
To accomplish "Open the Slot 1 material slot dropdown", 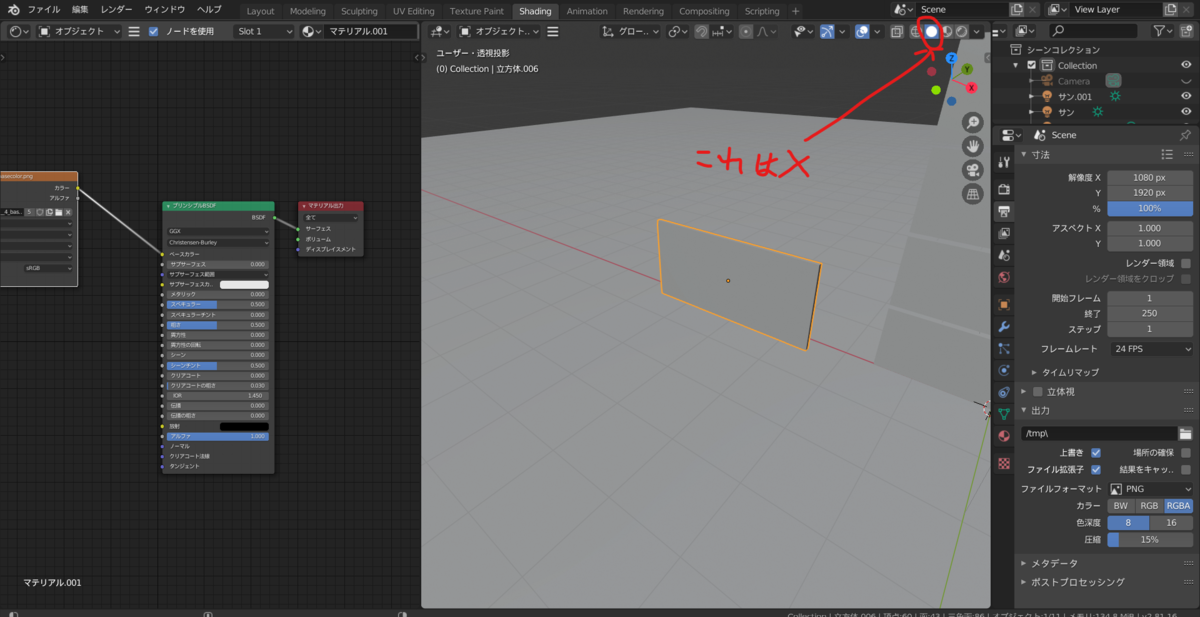I will (262, 31).
